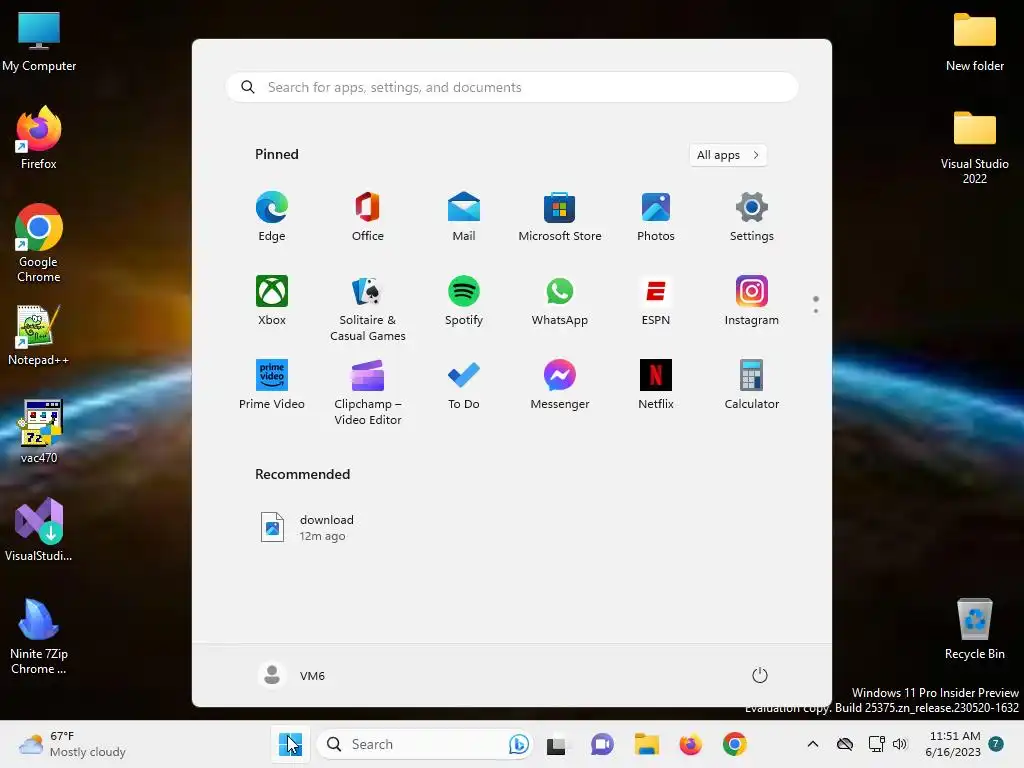Select Firefox desktop shortcut
Viewport: 1024px width, 768px height.
click(39, 138)
